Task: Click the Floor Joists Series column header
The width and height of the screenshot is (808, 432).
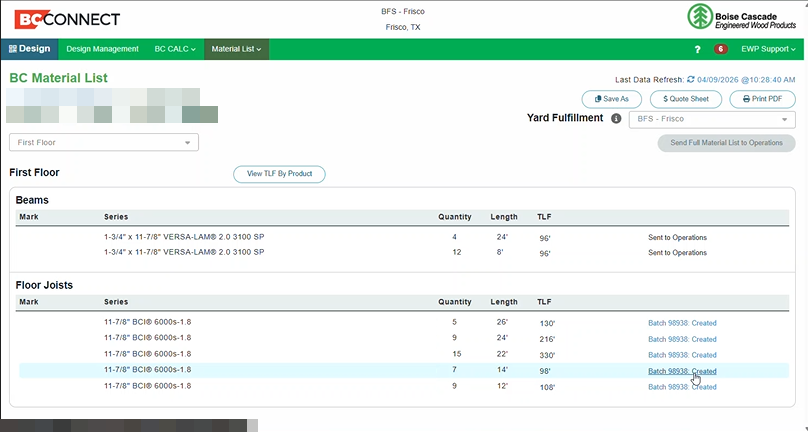Action: pyautogui.click(x=116, y=302)
